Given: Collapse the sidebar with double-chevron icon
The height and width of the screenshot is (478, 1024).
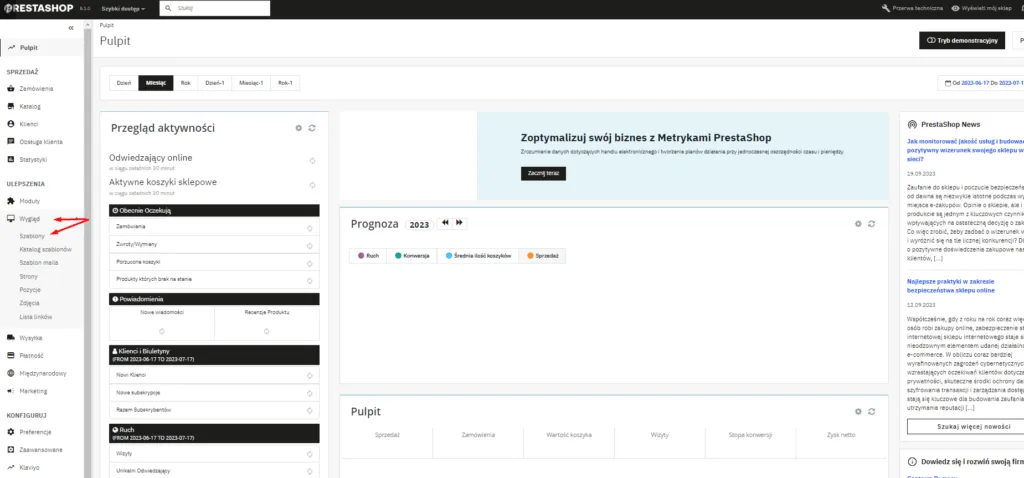Looking at the screenshot, I should point(70,27).
